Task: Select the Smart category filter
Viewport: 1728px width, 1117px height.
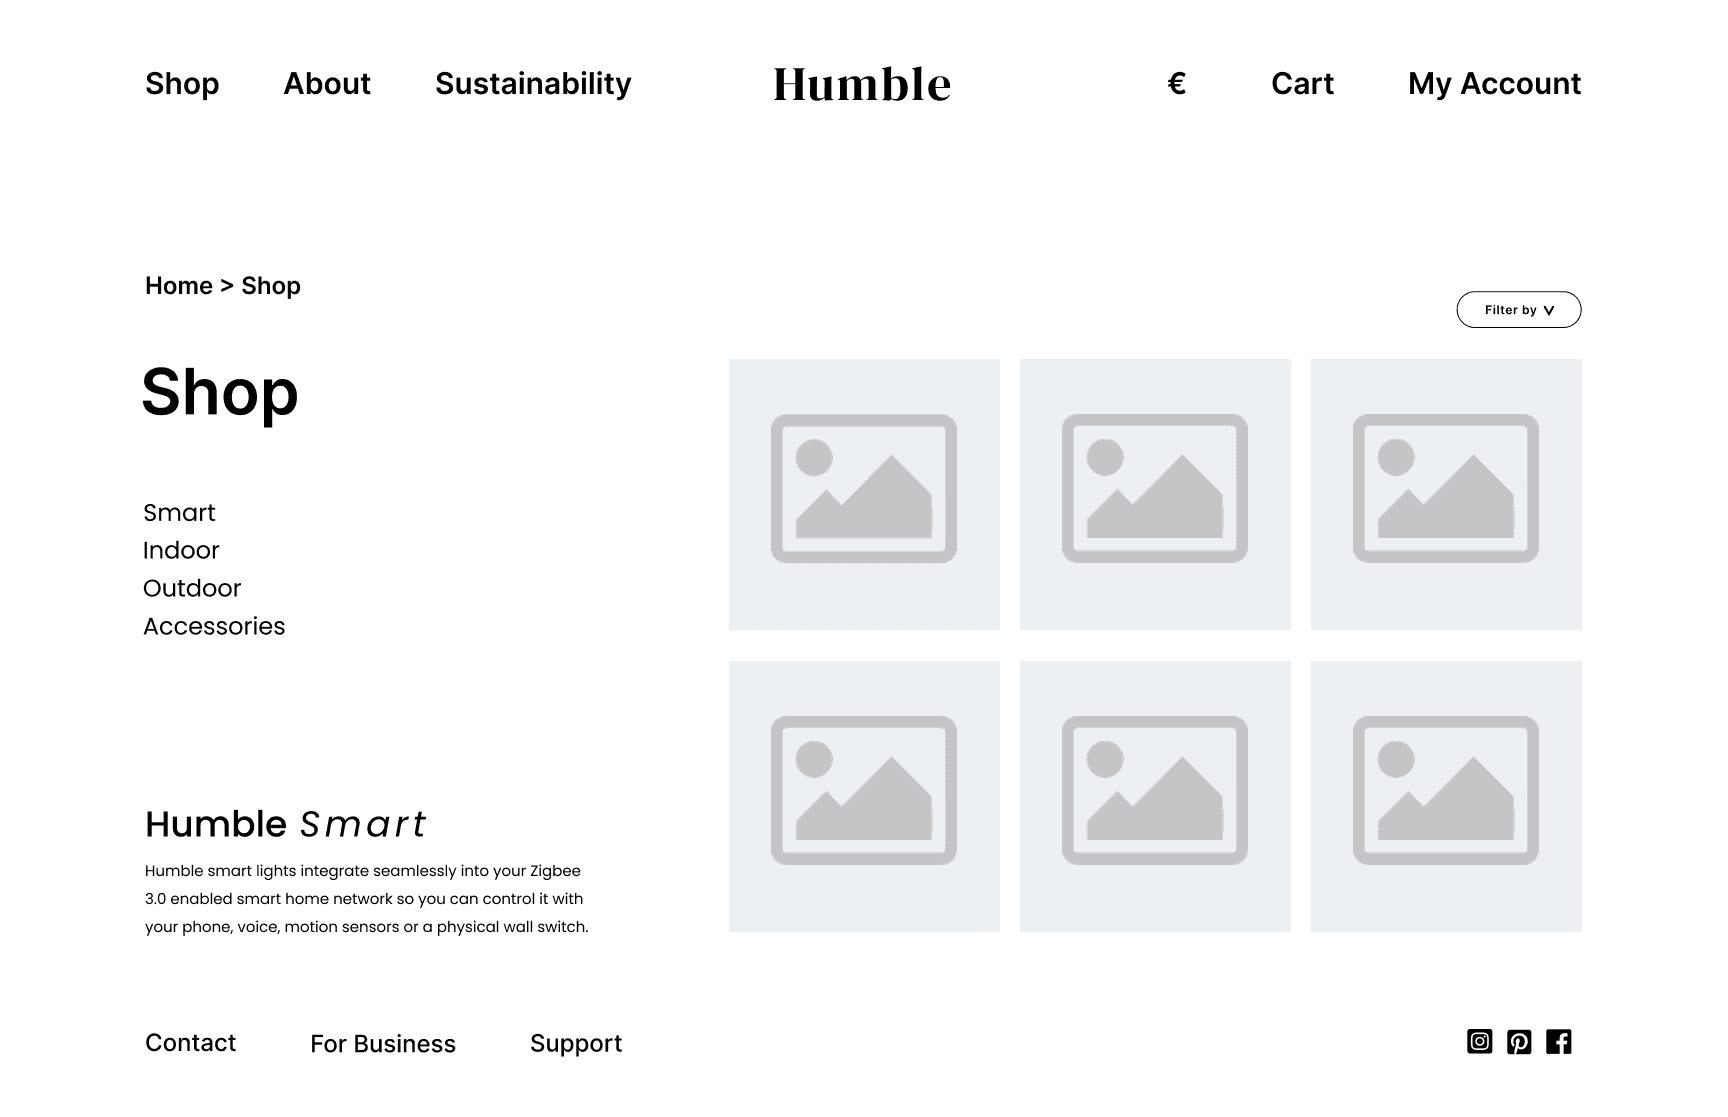Action: 180,512
